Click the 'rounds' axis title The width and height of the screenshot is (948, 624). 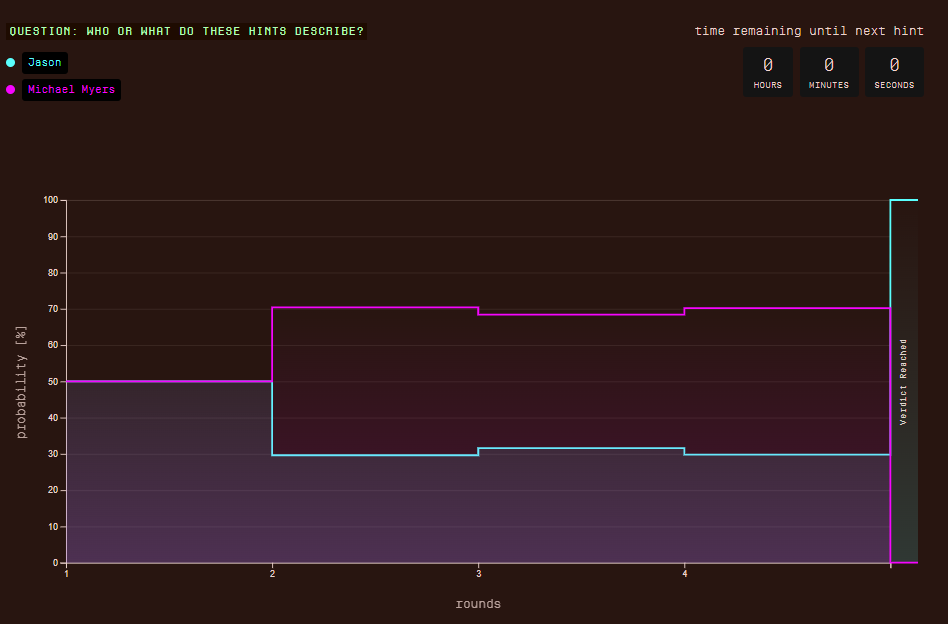point(478,604)
